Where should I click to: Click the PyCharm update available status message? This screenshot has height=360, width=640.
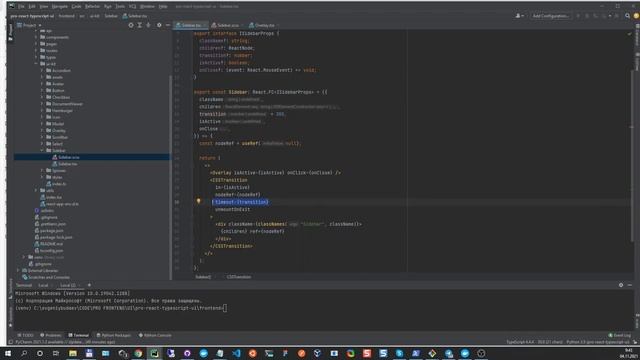click(65, 342)
